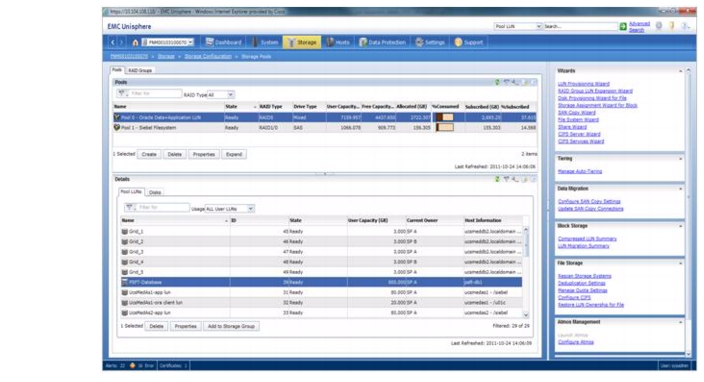Open Configure Atmos link

[x=576, y=342]
